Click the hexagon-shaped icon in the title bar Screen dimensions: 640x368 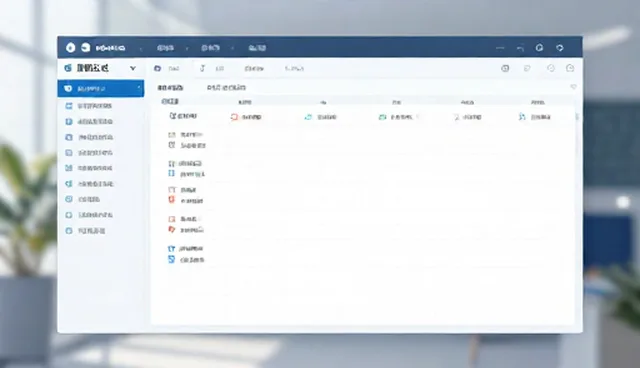click(539, 47)
